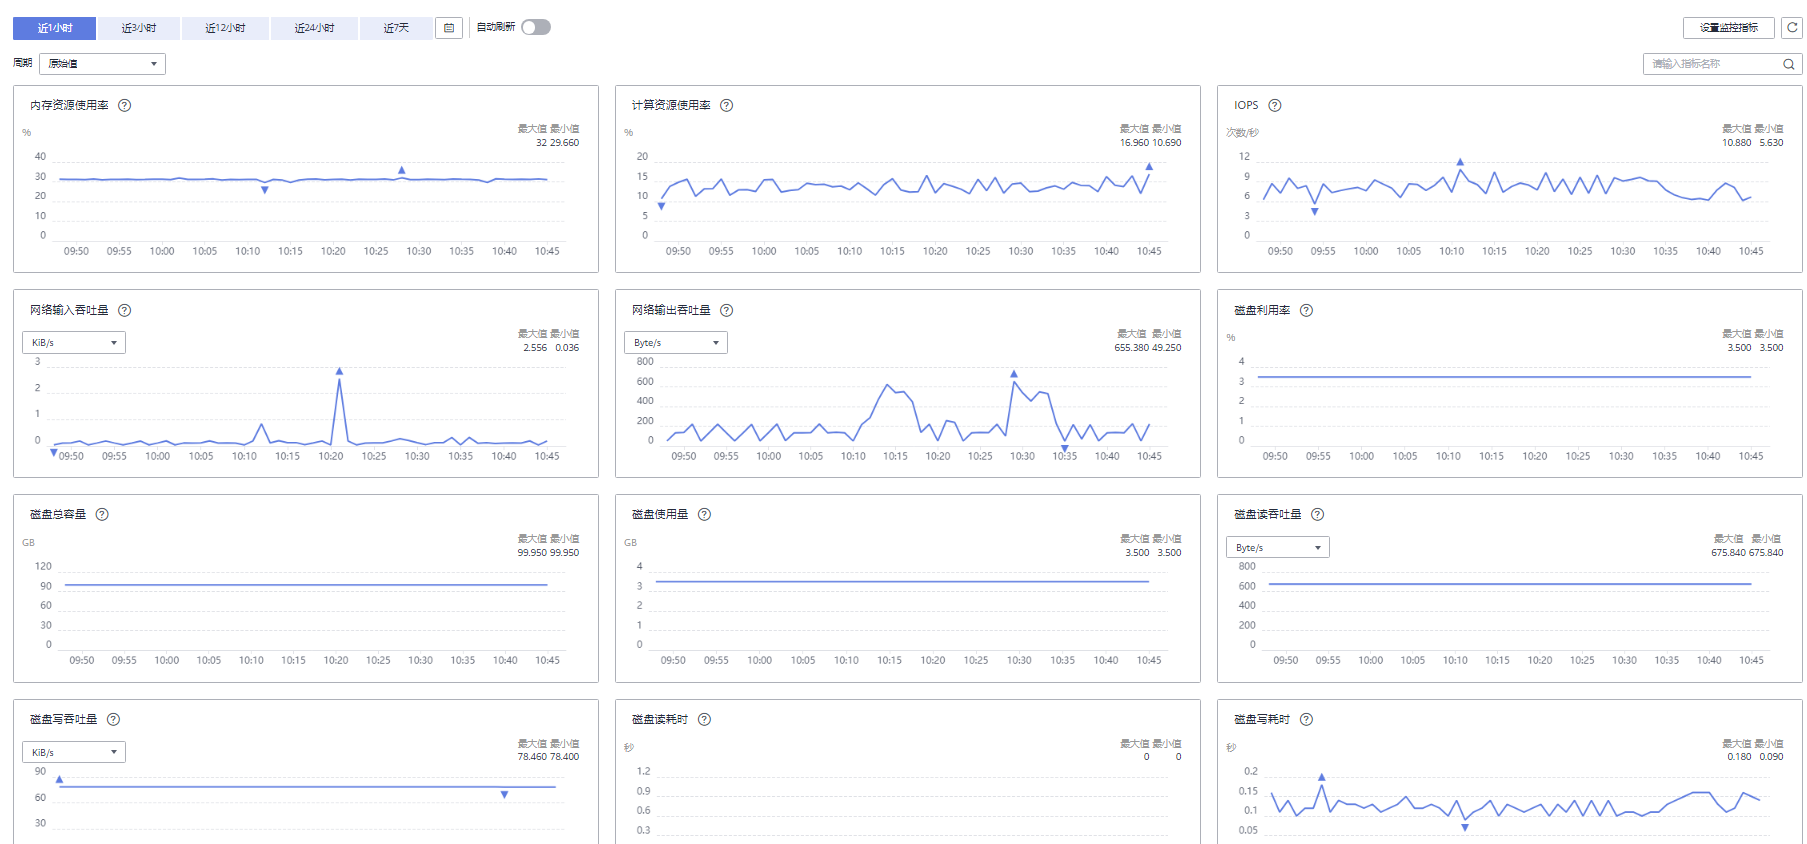Screen dimensions: 1807x844
Task: Open the 周期 dropdown showing 原始值
Action: coord(102,64)
